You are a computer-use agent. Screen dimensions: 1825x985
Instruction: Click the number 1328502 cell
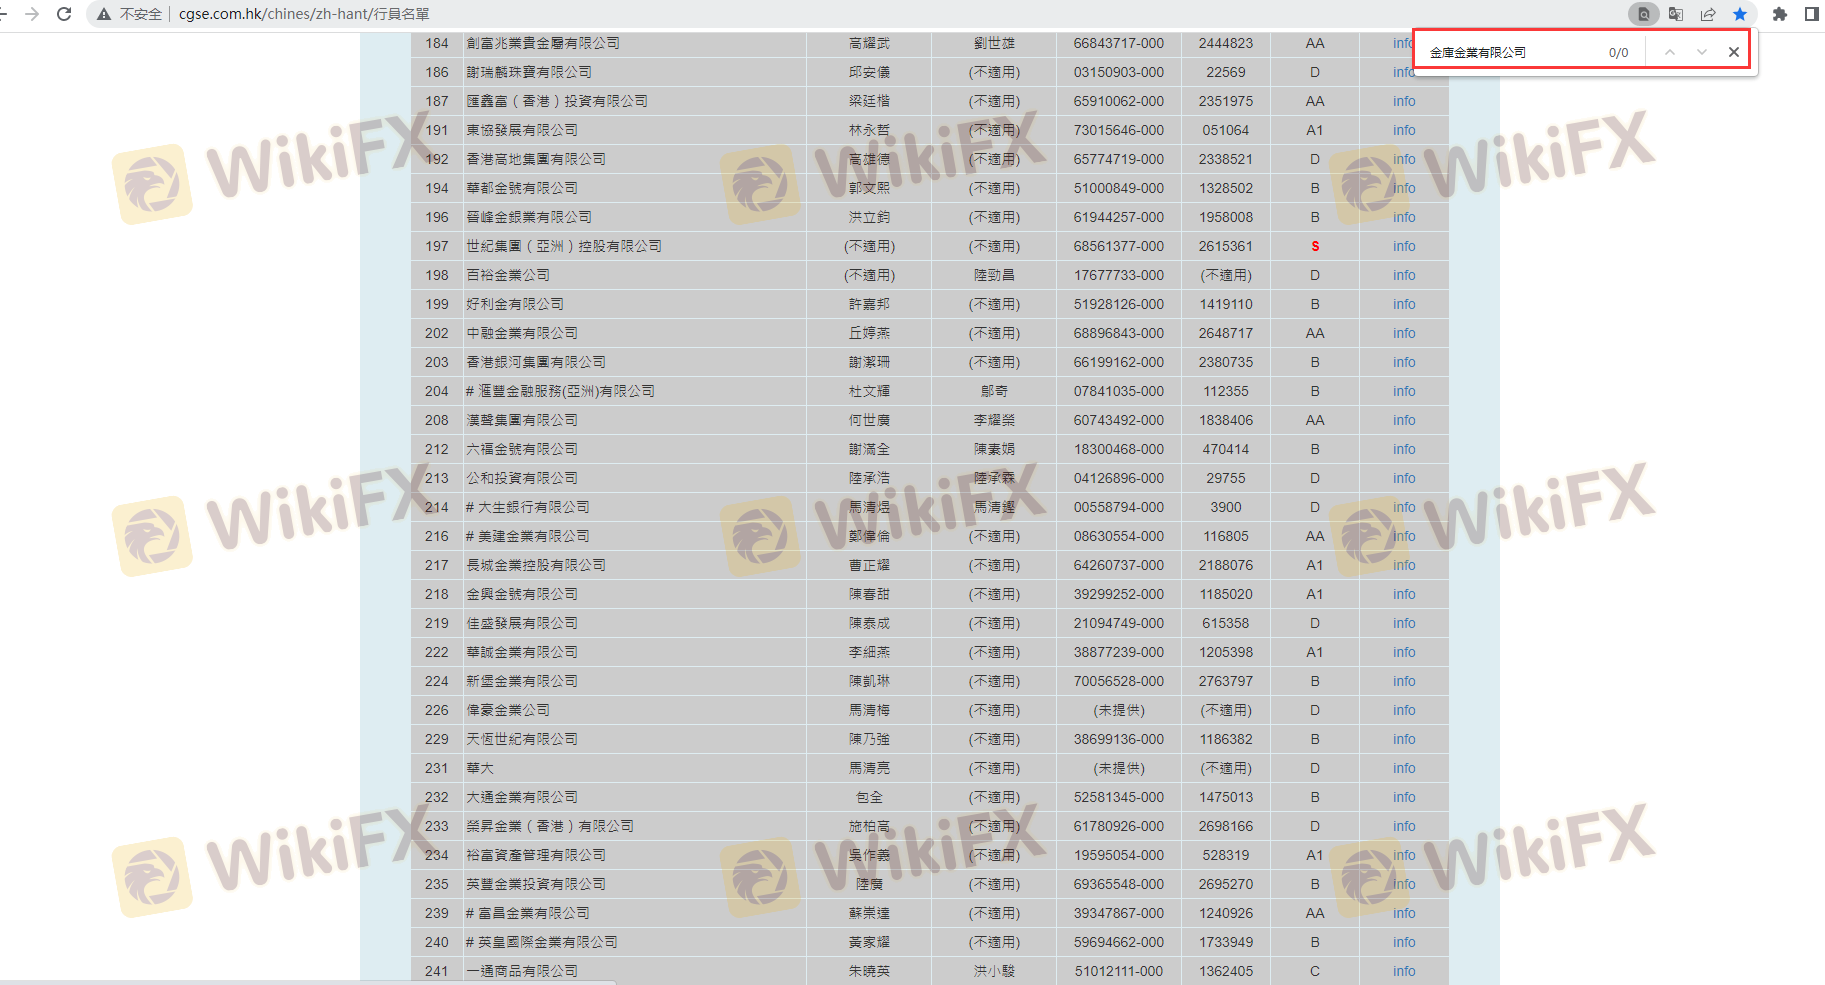click(1226, 188)
